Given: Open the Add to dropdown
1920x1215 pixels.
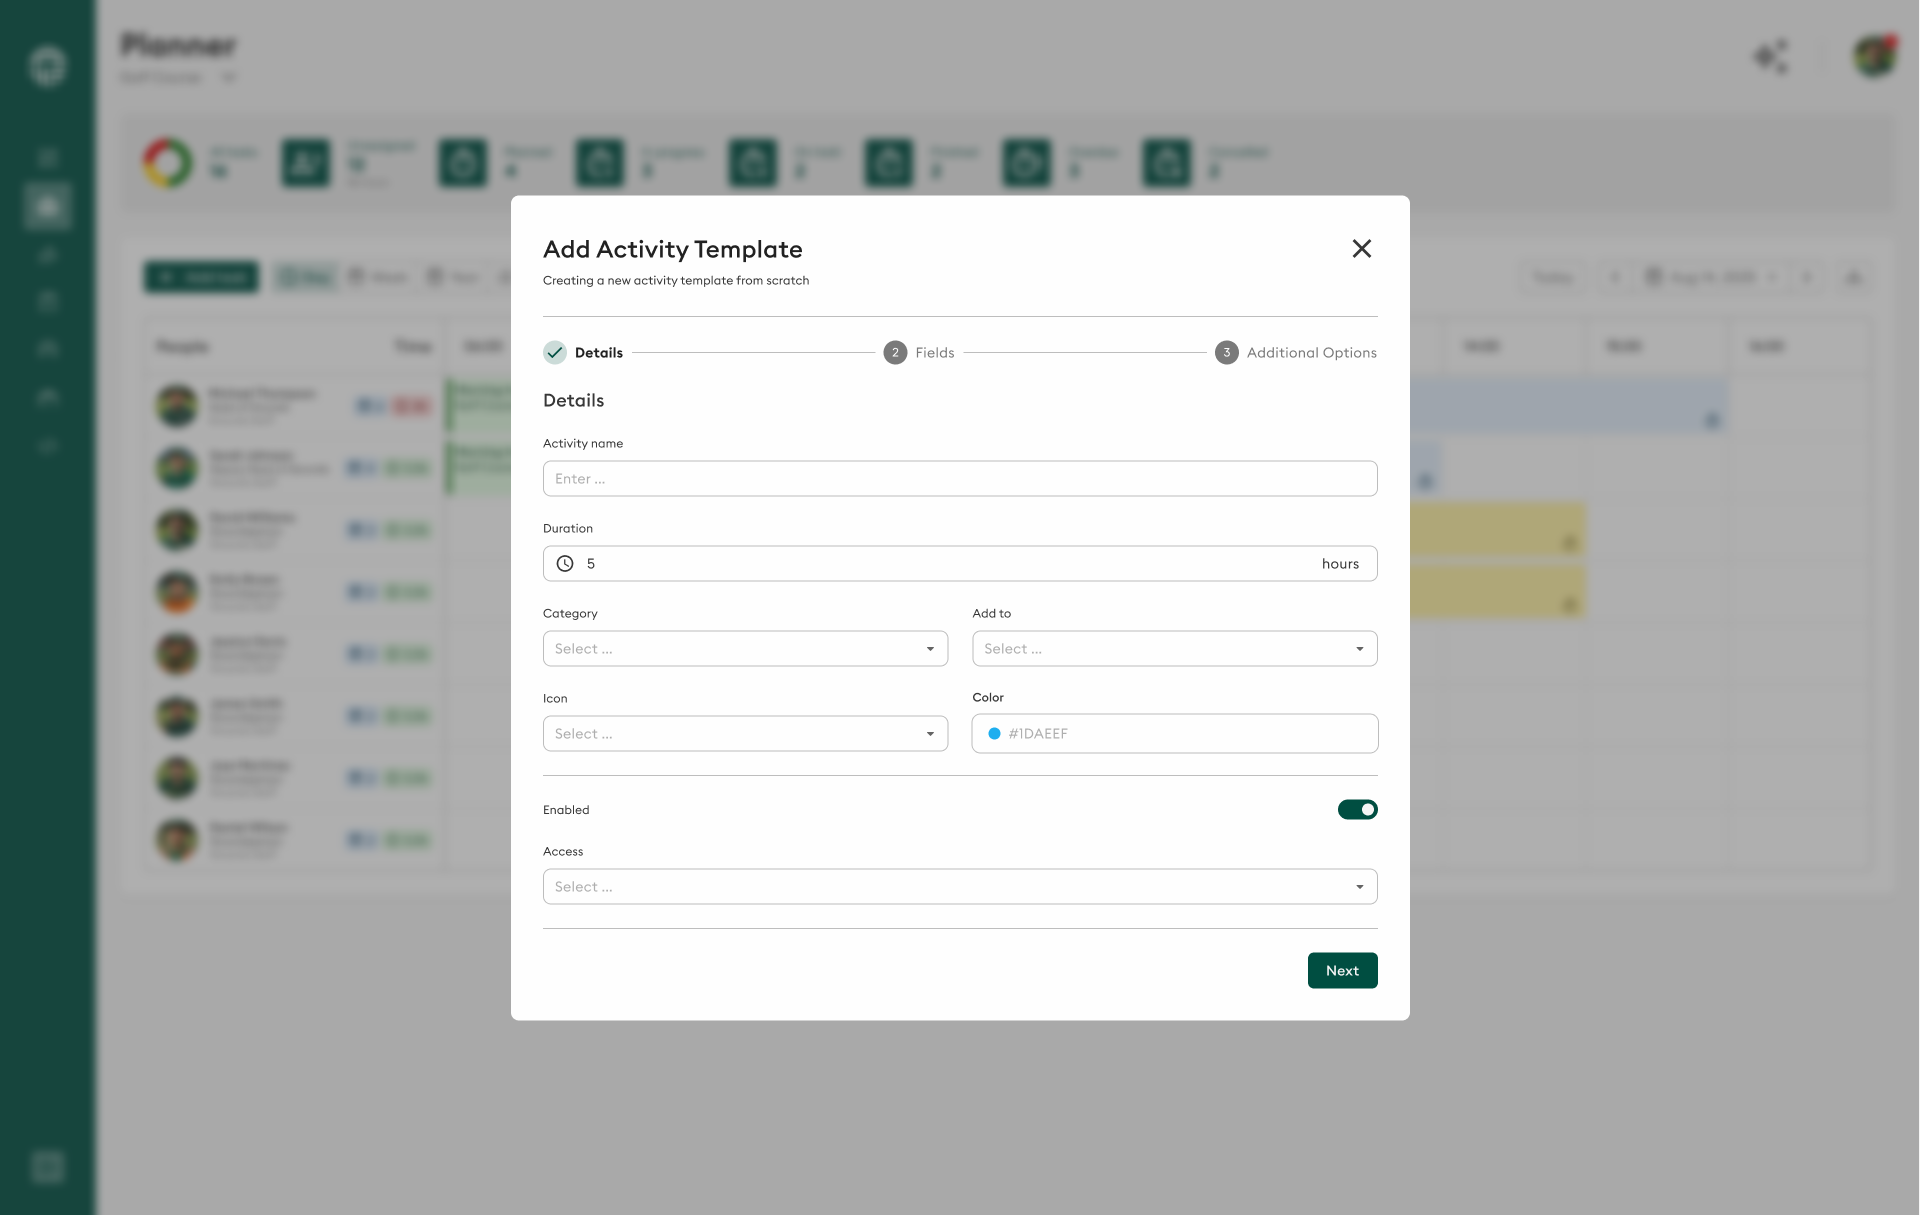Looking at the screenshot, I should coord(1174,649).
